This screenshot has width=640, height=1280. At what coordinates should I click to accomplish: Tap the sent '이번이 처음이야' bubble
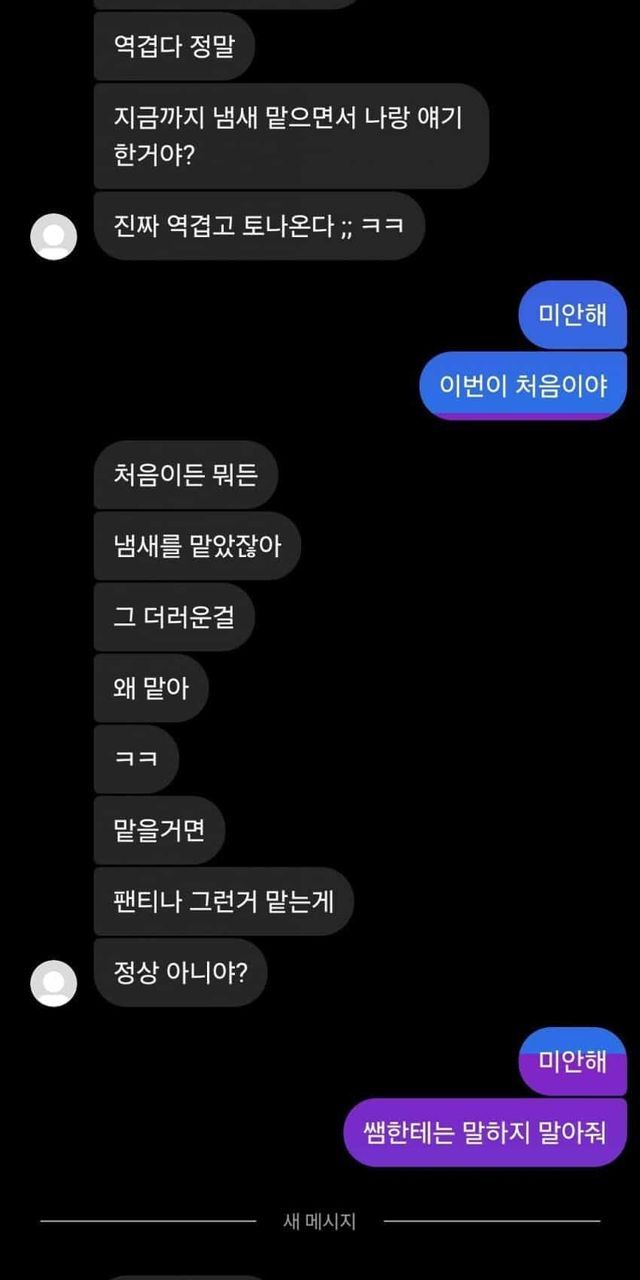(523, 385)
